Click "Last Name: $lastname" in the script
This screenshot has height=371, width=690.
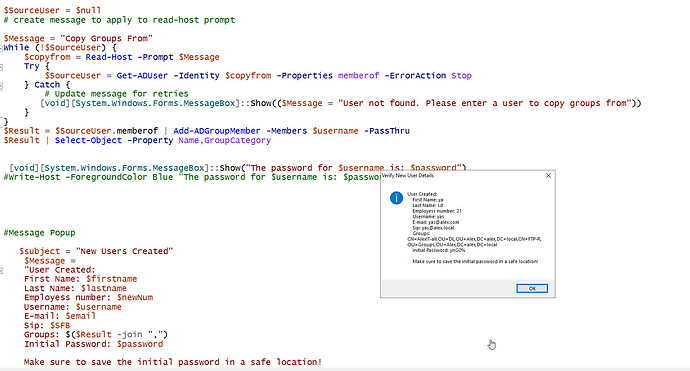(75, 288)
